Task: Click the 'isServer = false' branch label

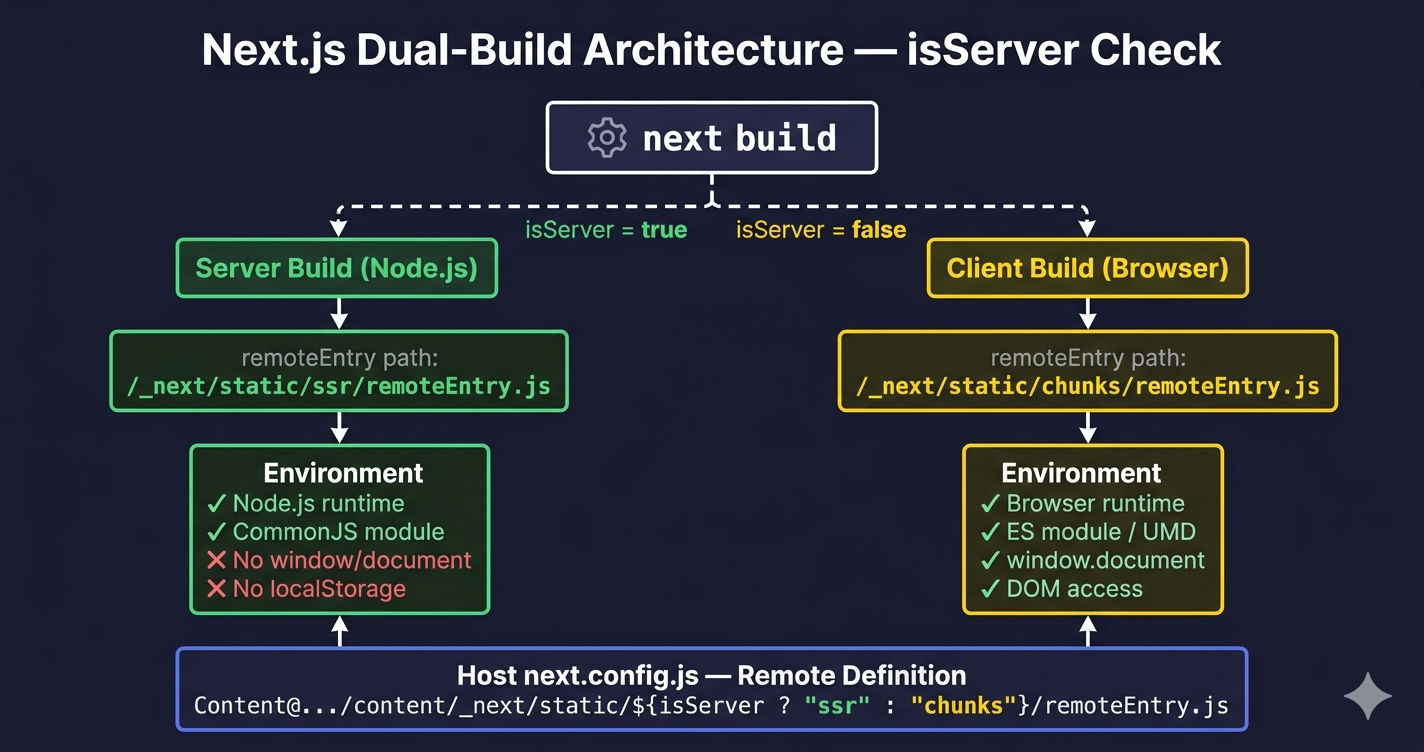Action: point(821,230)
